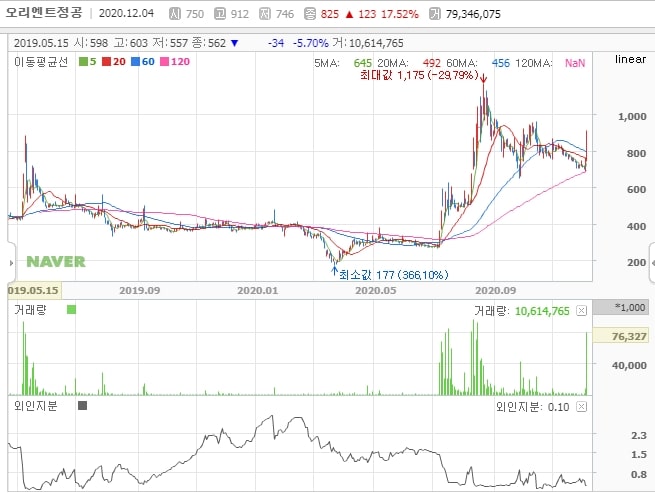This screenshot has height=493, width=655.
Task: Click the 2020.01 date axis label
Action: click(257, 290)
